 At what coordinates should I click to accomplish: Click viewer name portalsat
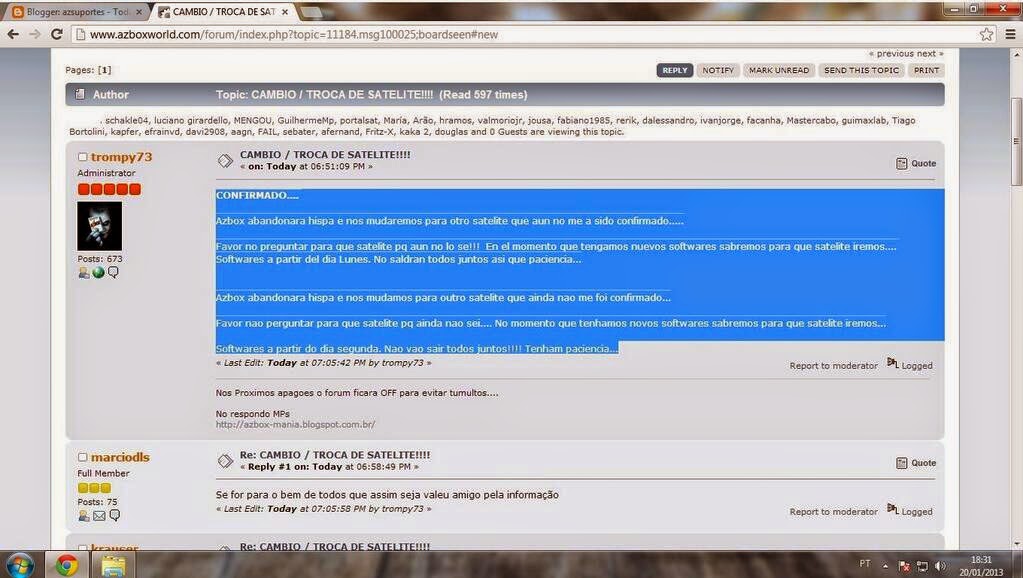358,120
